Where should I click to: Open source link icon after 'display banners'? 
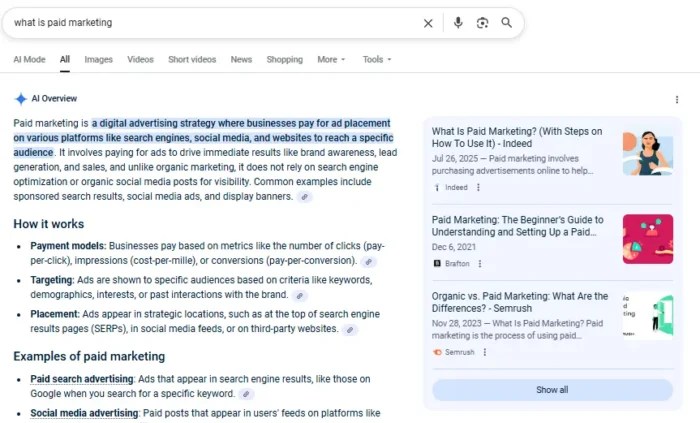click(x=304, y=197)
